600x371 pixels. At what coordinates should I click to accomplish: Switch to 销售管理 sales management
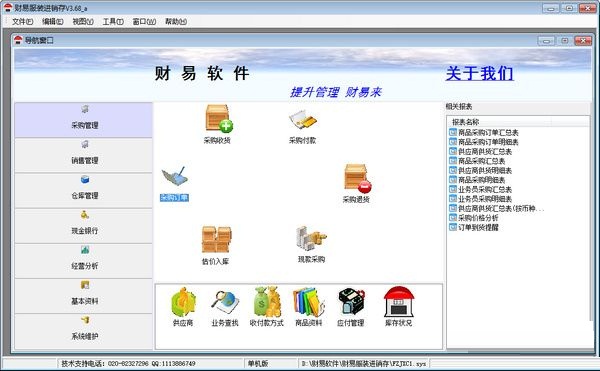click(84, 155)
